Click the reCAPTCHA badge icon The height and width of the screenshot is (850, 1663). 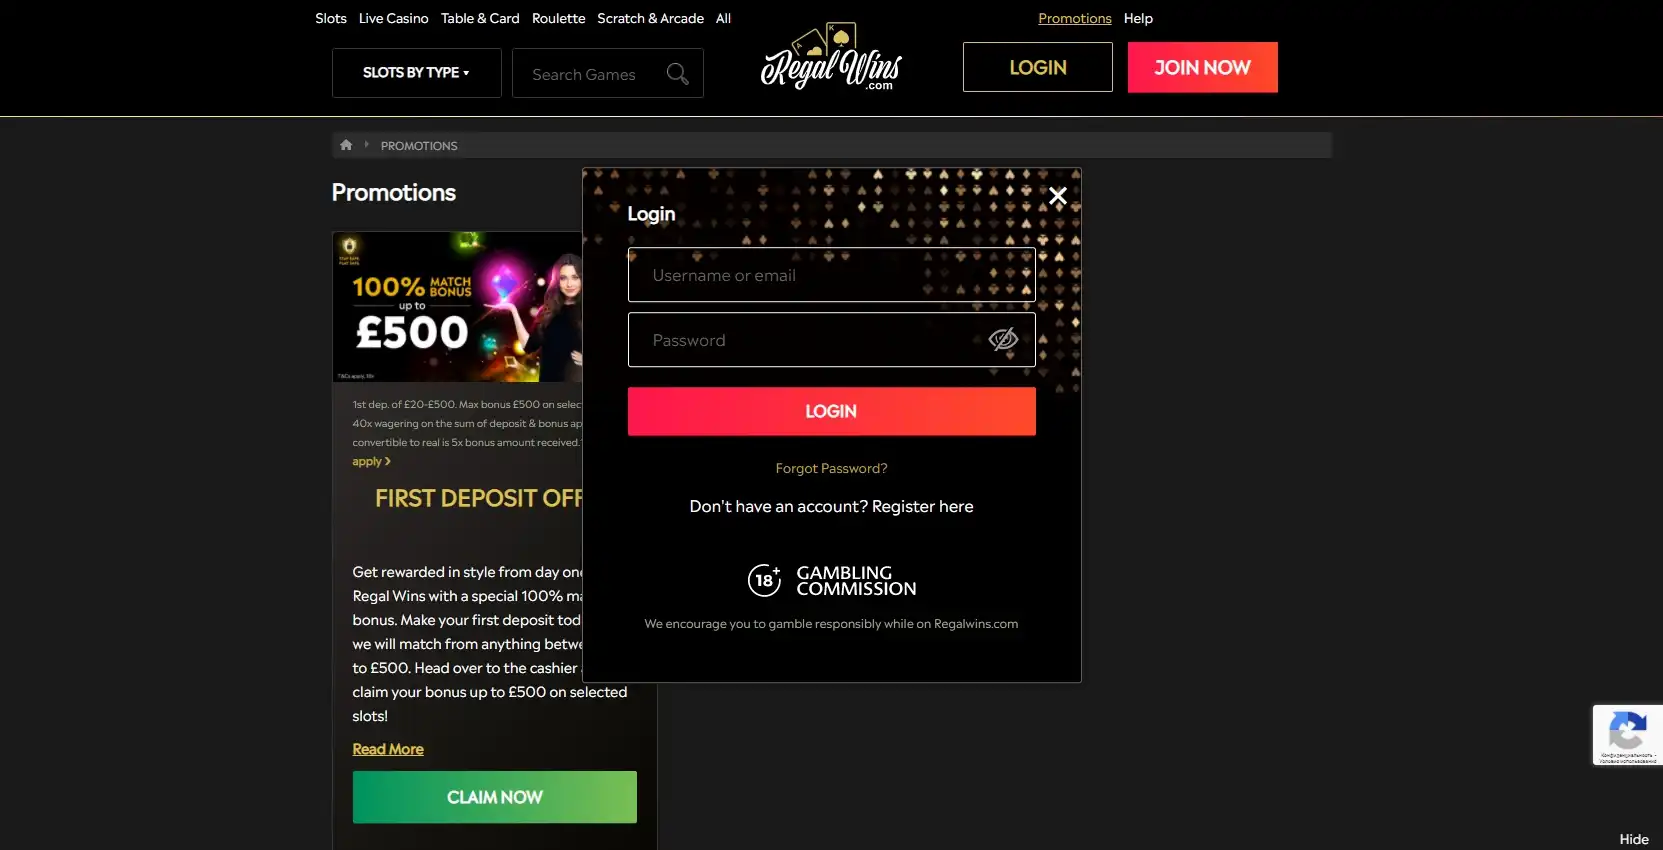tap(1627, 729)
